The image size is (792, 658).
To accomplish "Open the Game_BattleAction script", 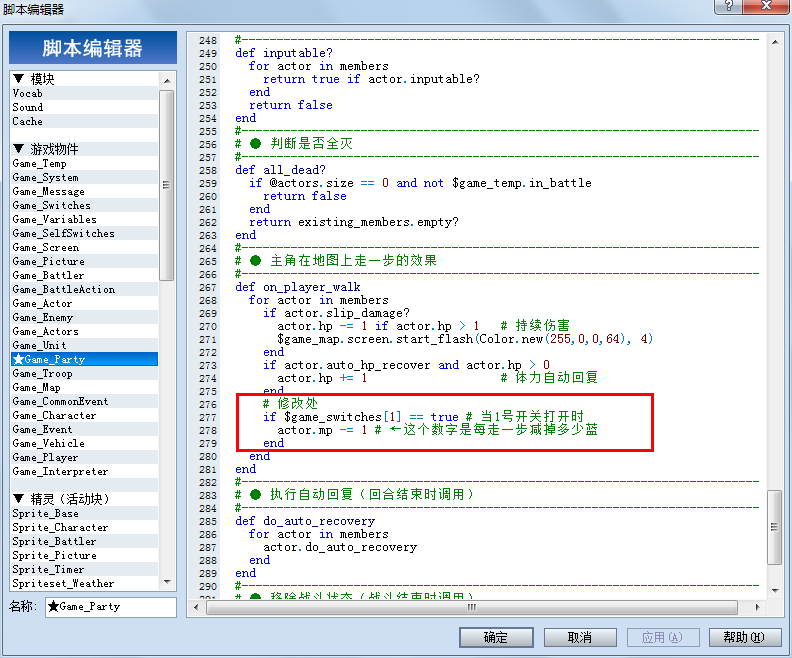I will click(x=84, y=289).
